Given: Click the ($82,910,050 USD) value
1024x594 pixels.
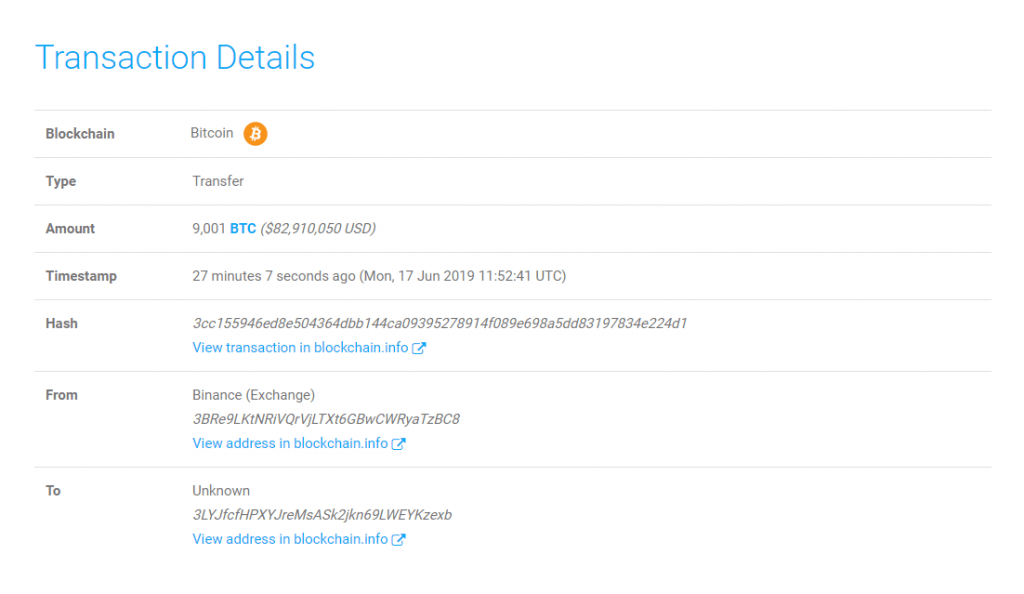Looking at the screenshot, I should tap(318, 228).
